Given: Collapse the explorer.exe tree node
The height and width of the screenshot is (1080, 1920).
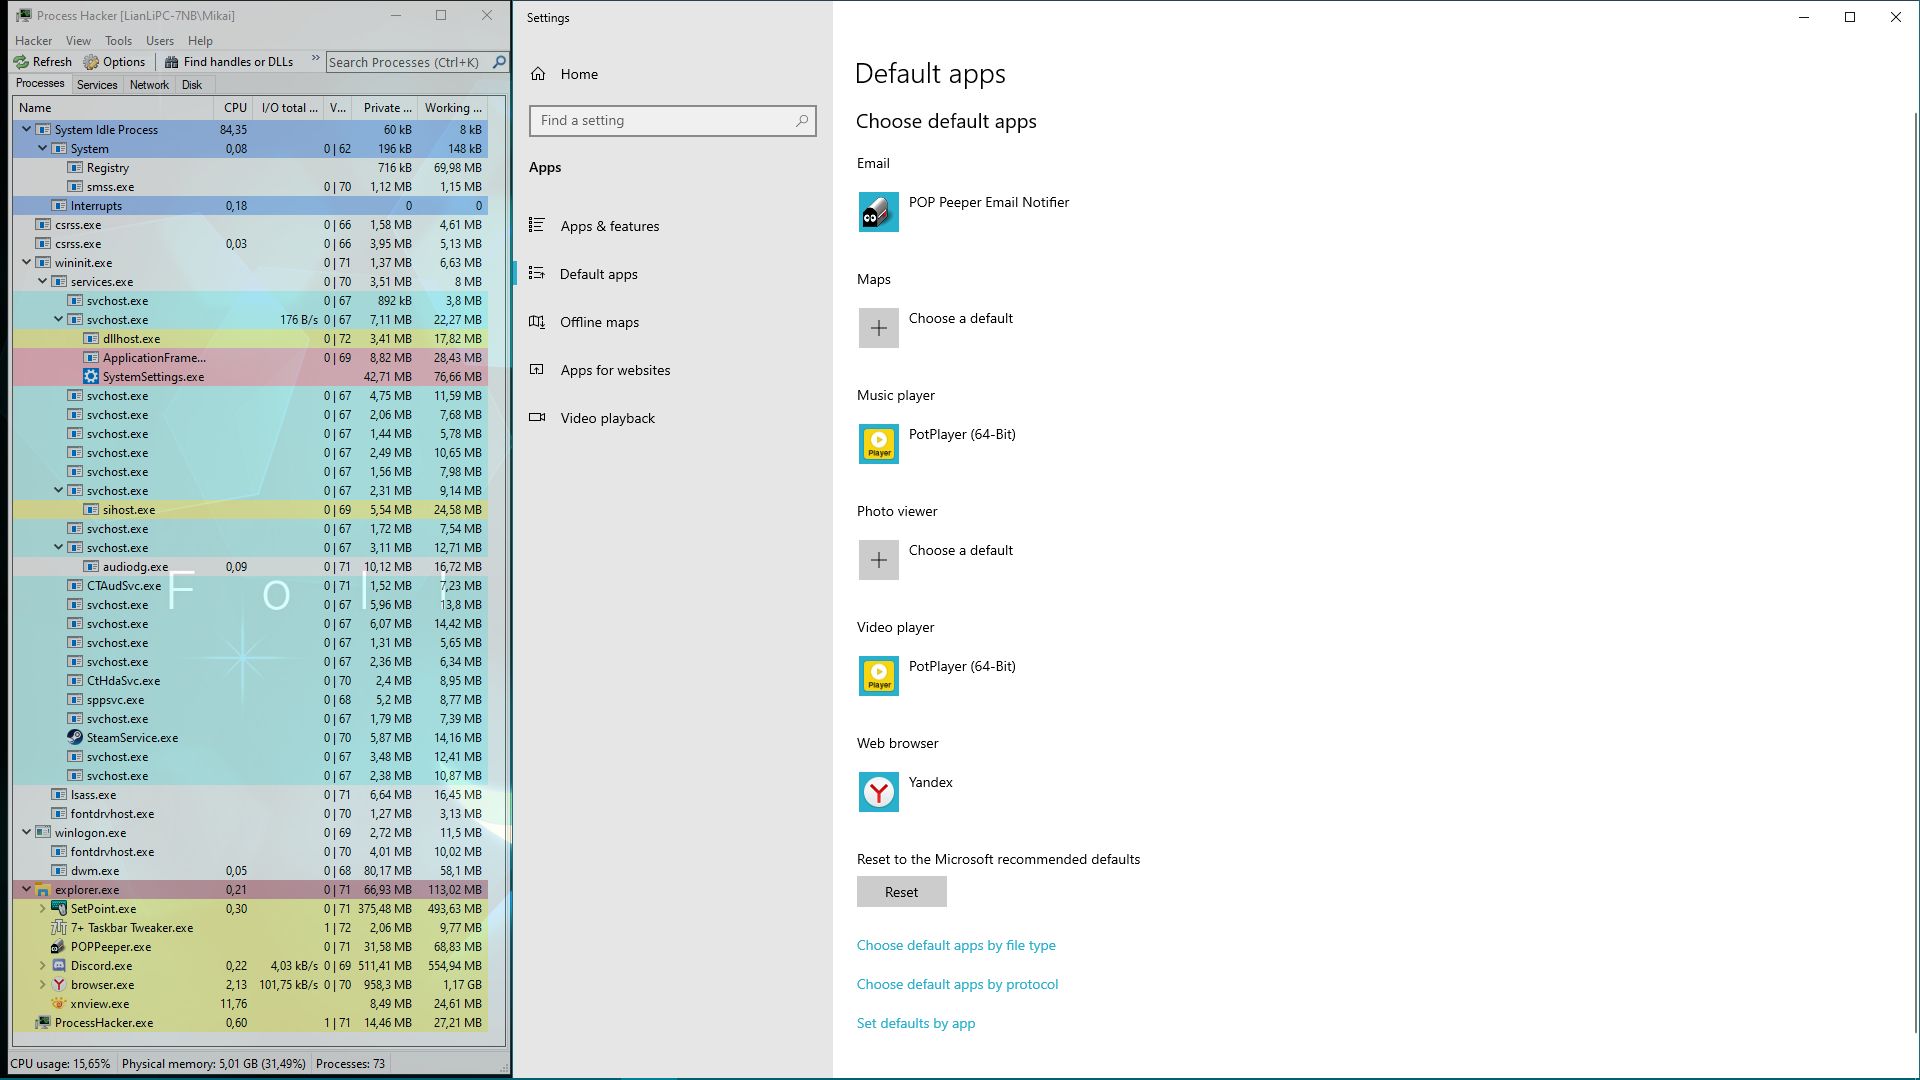Looking at the screenshot, I should (x=27, y=890).
